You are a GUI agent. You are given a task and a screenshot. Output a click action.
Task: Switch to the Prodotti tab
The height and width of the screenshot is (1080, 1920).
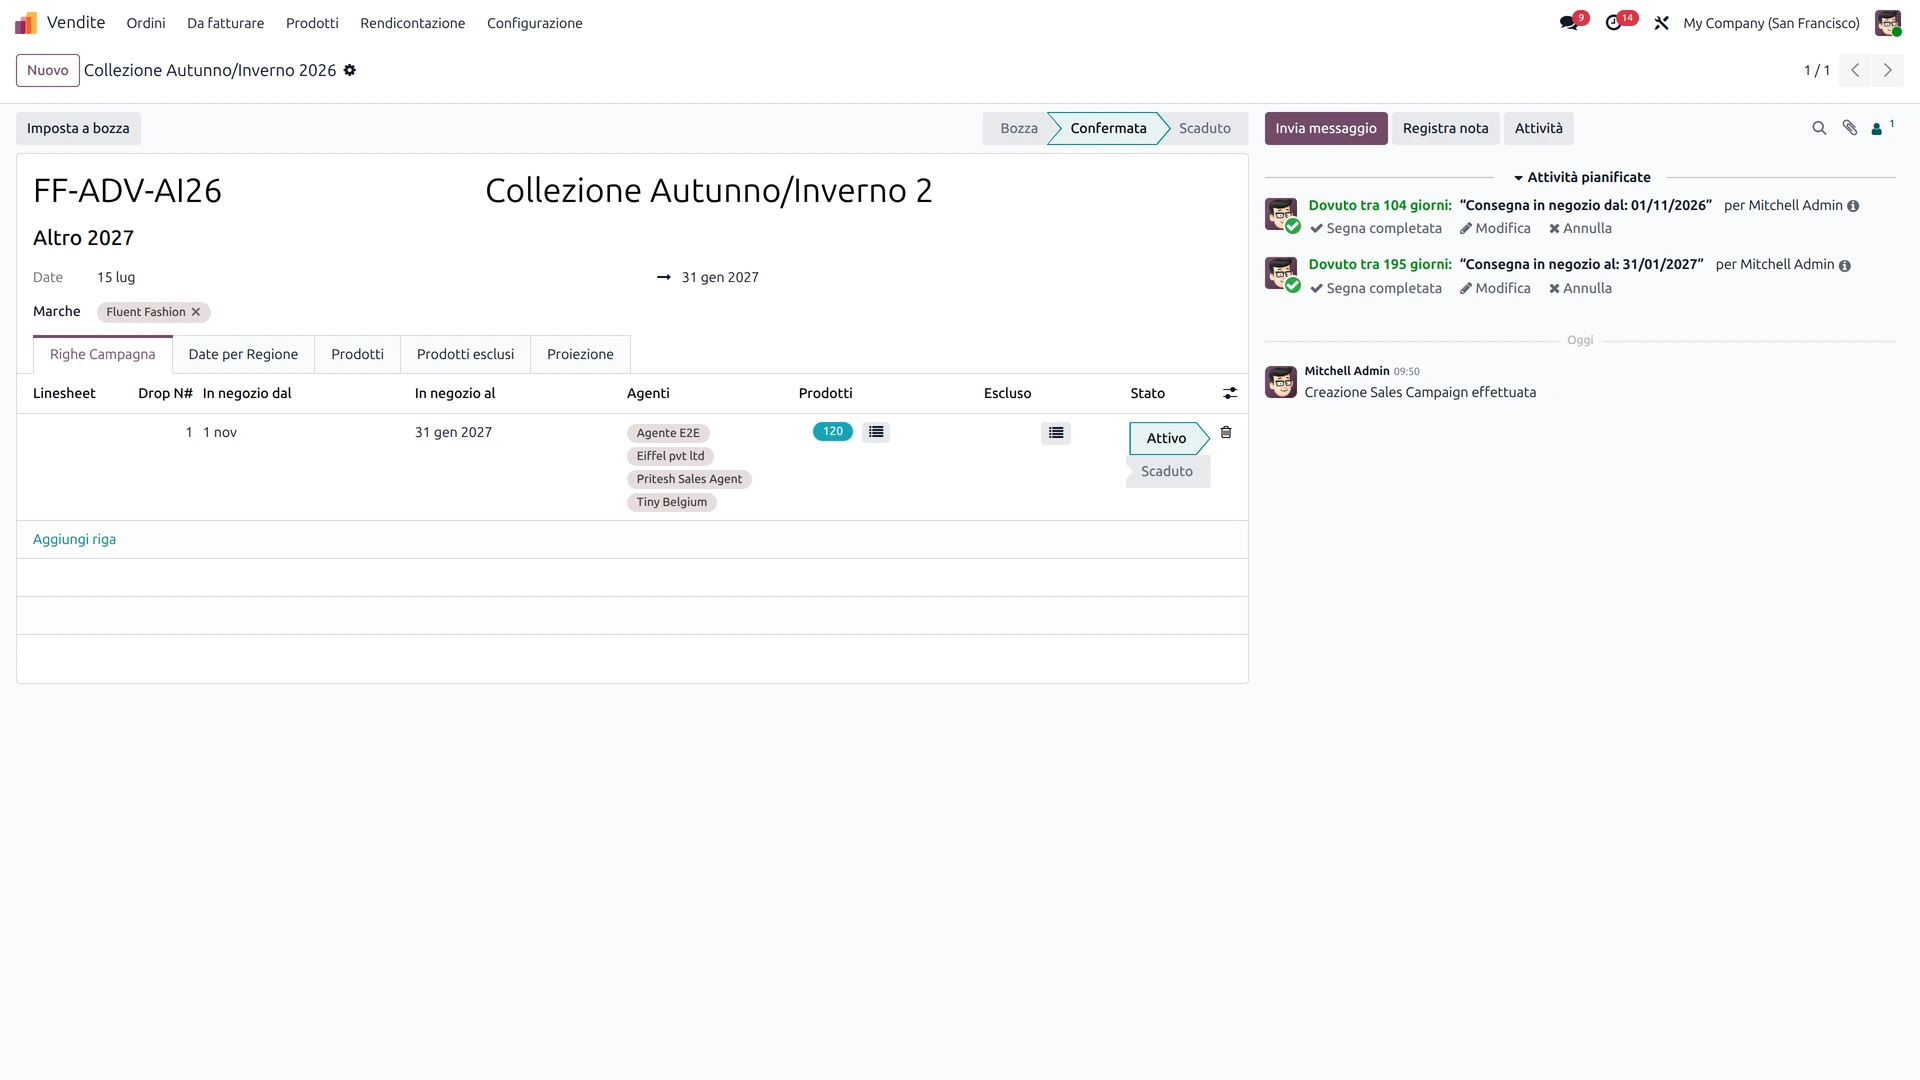coord(357,354)
